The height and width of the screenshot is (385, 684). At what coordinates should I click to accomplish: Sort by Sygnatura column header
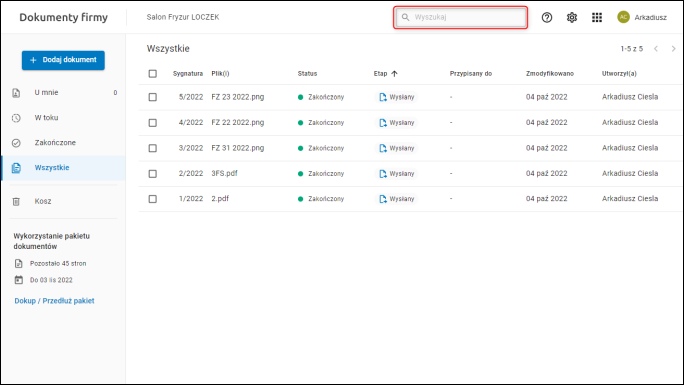[188, 74]
